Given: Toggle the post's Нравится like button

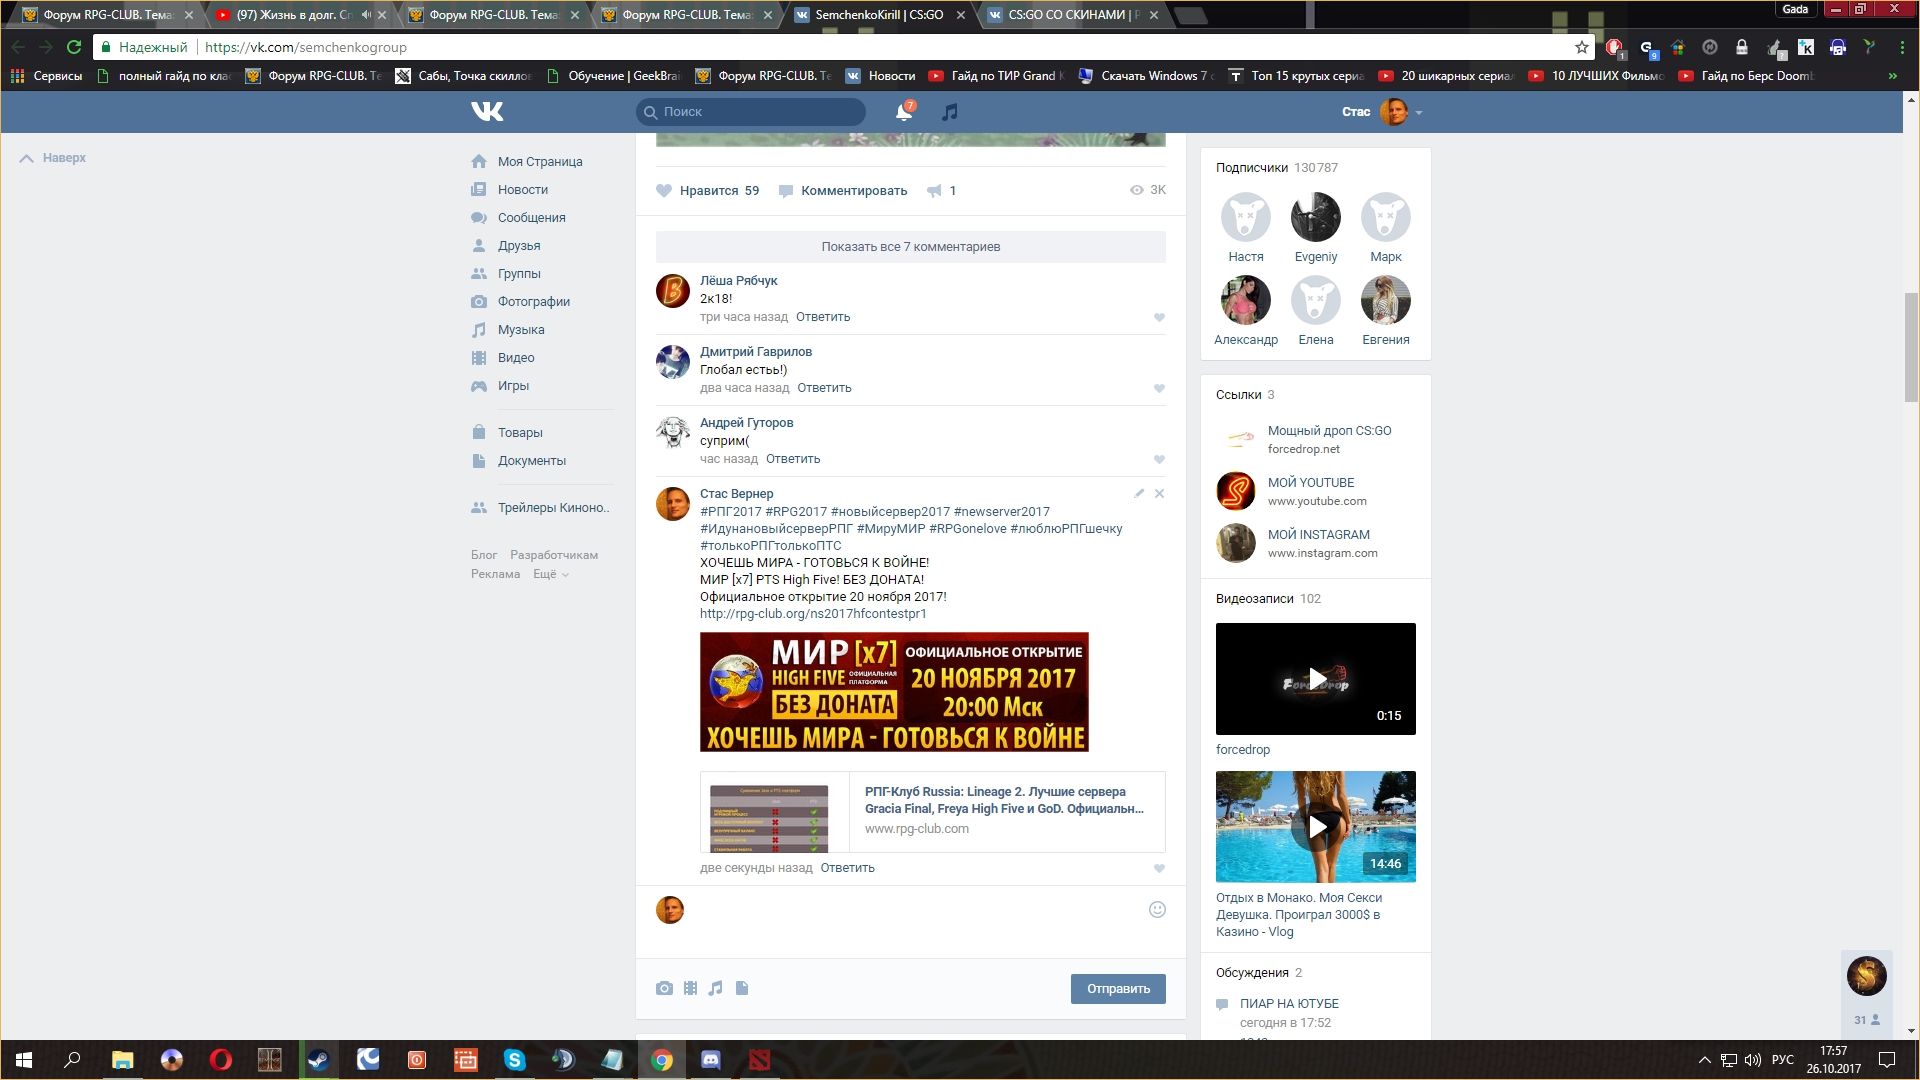Looking at the screenshot, I should 707,191.
